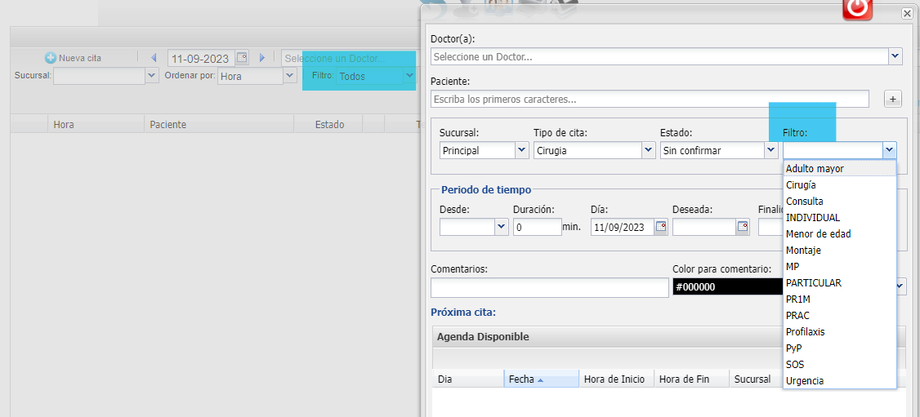Click the Nueva cita plus icon

(x=50, y=58)
